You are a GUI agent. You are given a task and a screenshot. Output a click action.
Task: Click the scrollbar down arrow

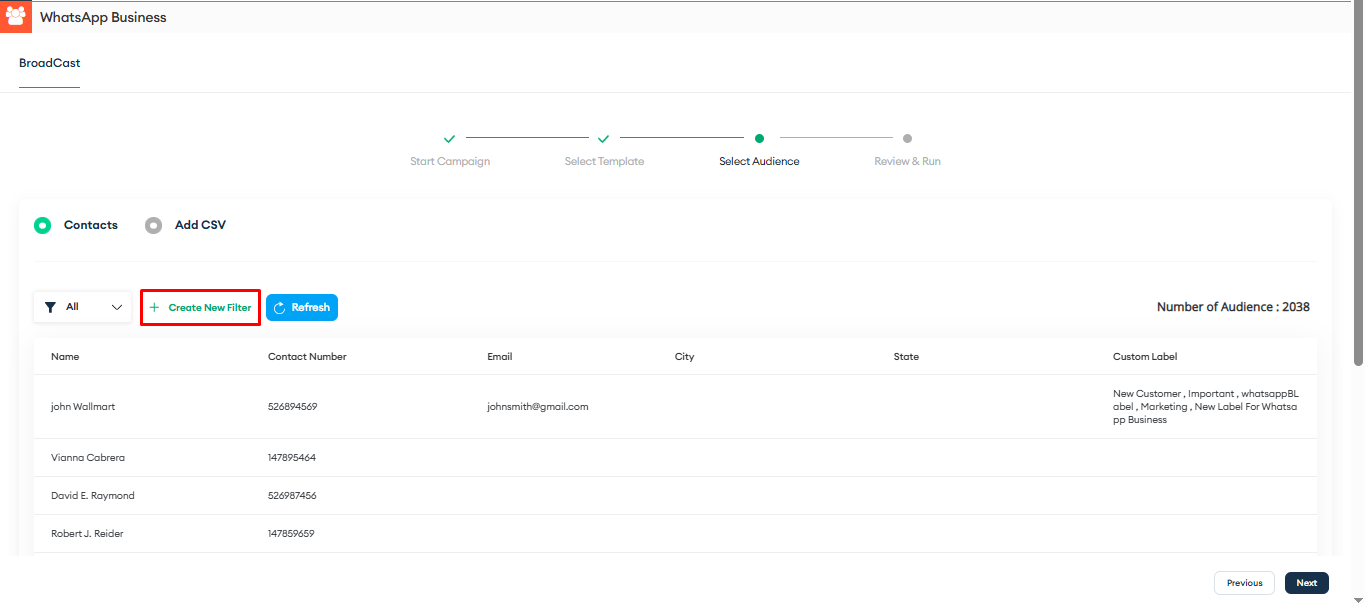1357,598
